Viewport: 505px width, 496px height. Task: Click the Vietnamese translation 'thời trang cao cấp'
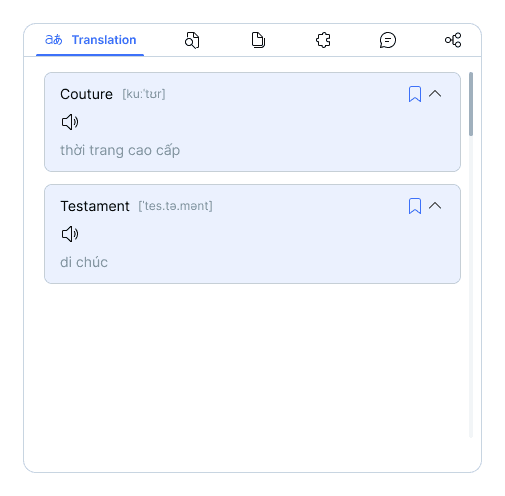tap(120, 150)
